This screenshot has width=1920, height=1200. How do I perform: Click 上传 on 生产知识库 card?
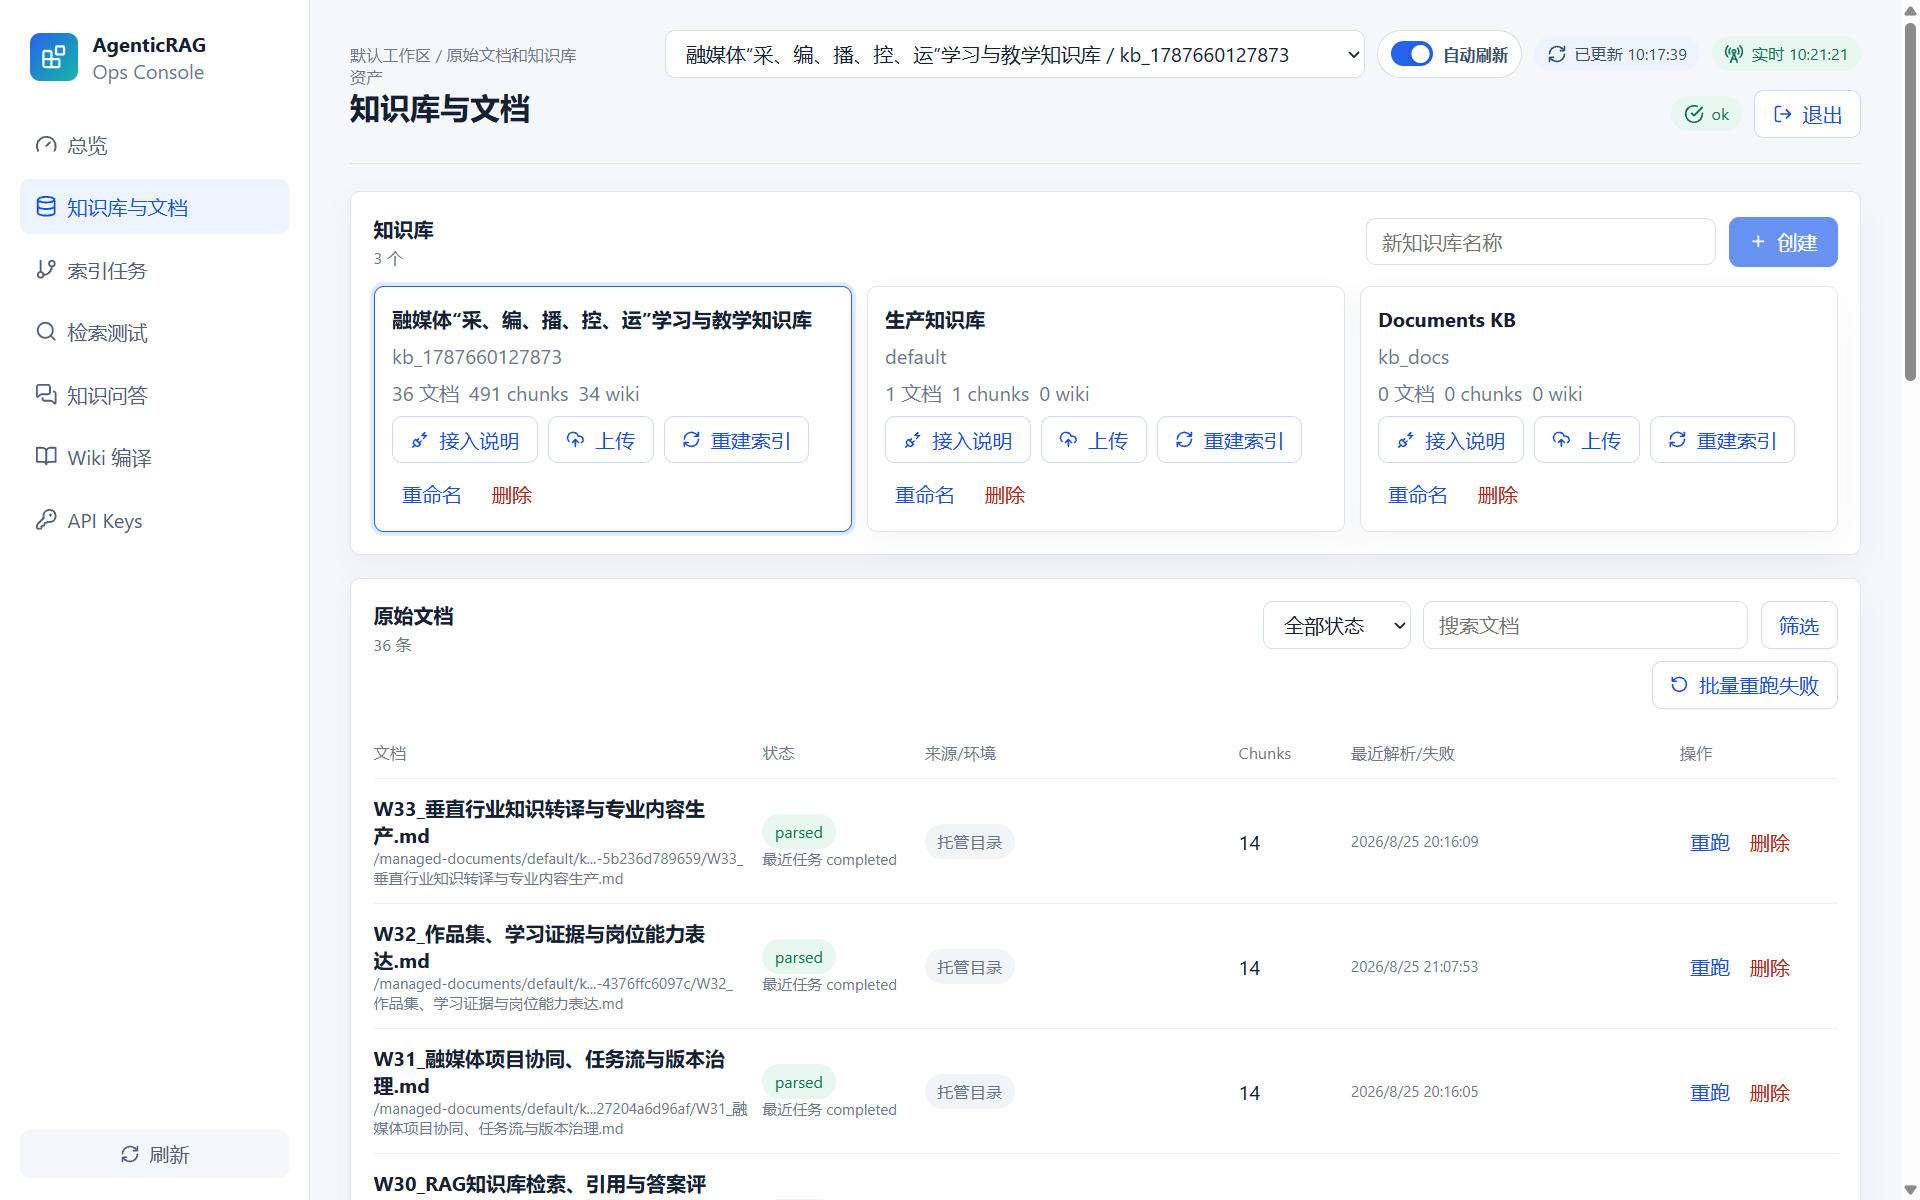click(x=1094, y=440)
